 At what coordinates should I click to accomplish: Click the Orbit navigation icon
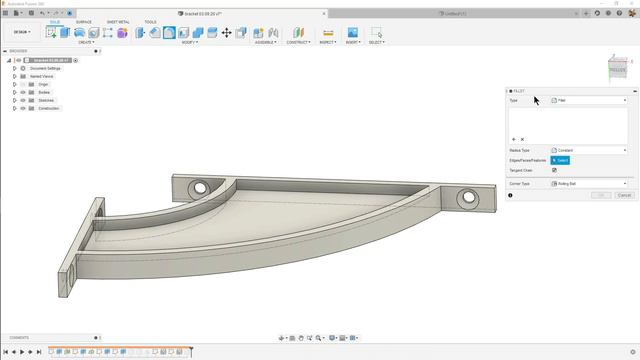click(281, 338)
